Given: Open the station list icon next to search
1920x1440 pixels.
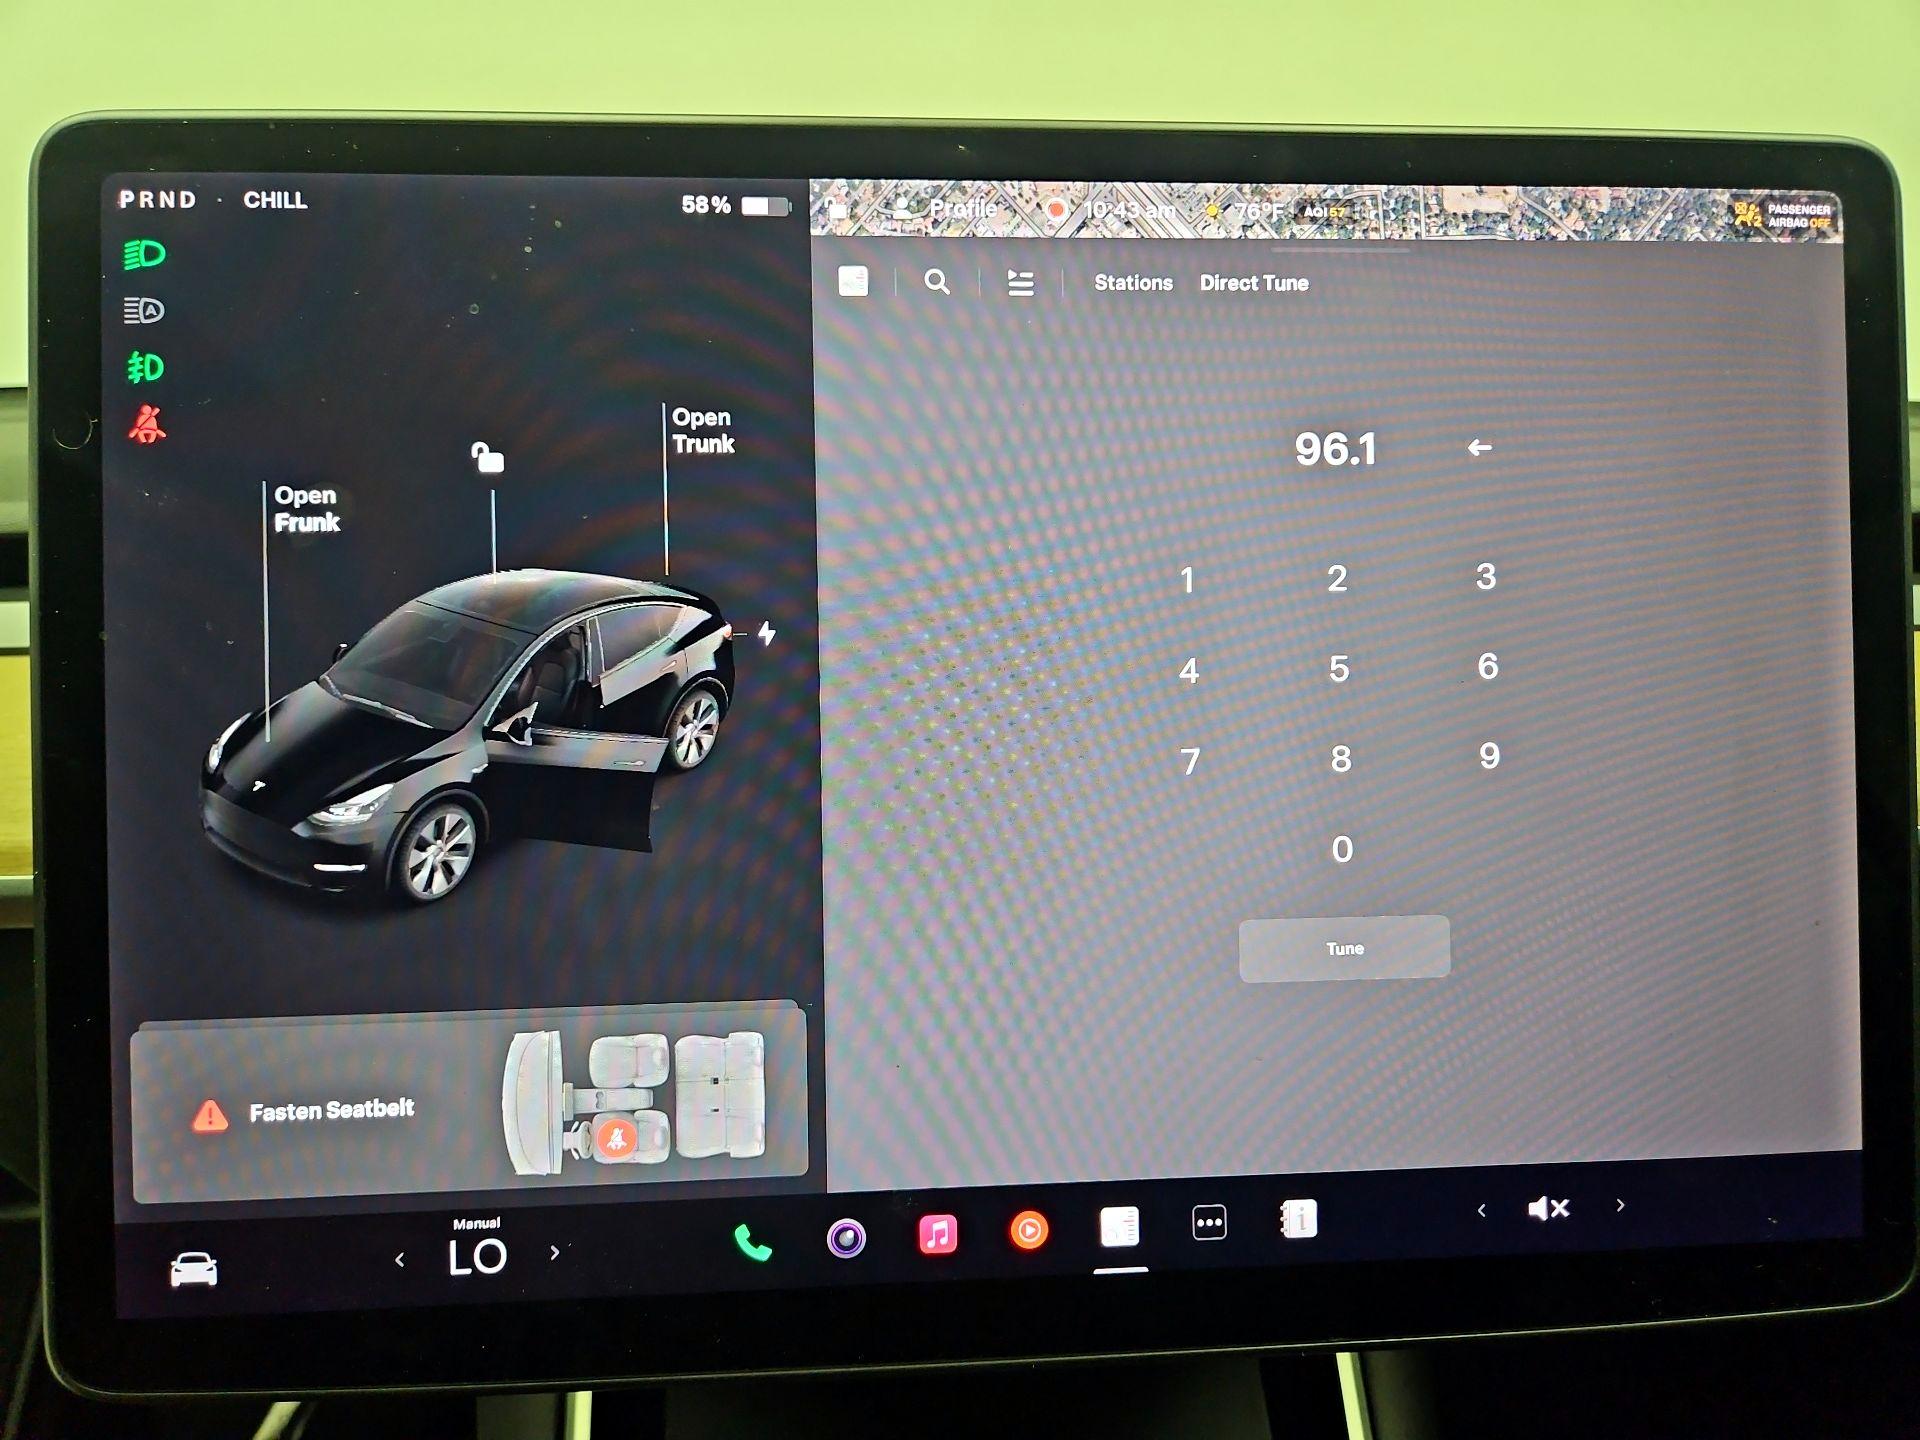Looking at the screenshot, I should point(1019,283).
